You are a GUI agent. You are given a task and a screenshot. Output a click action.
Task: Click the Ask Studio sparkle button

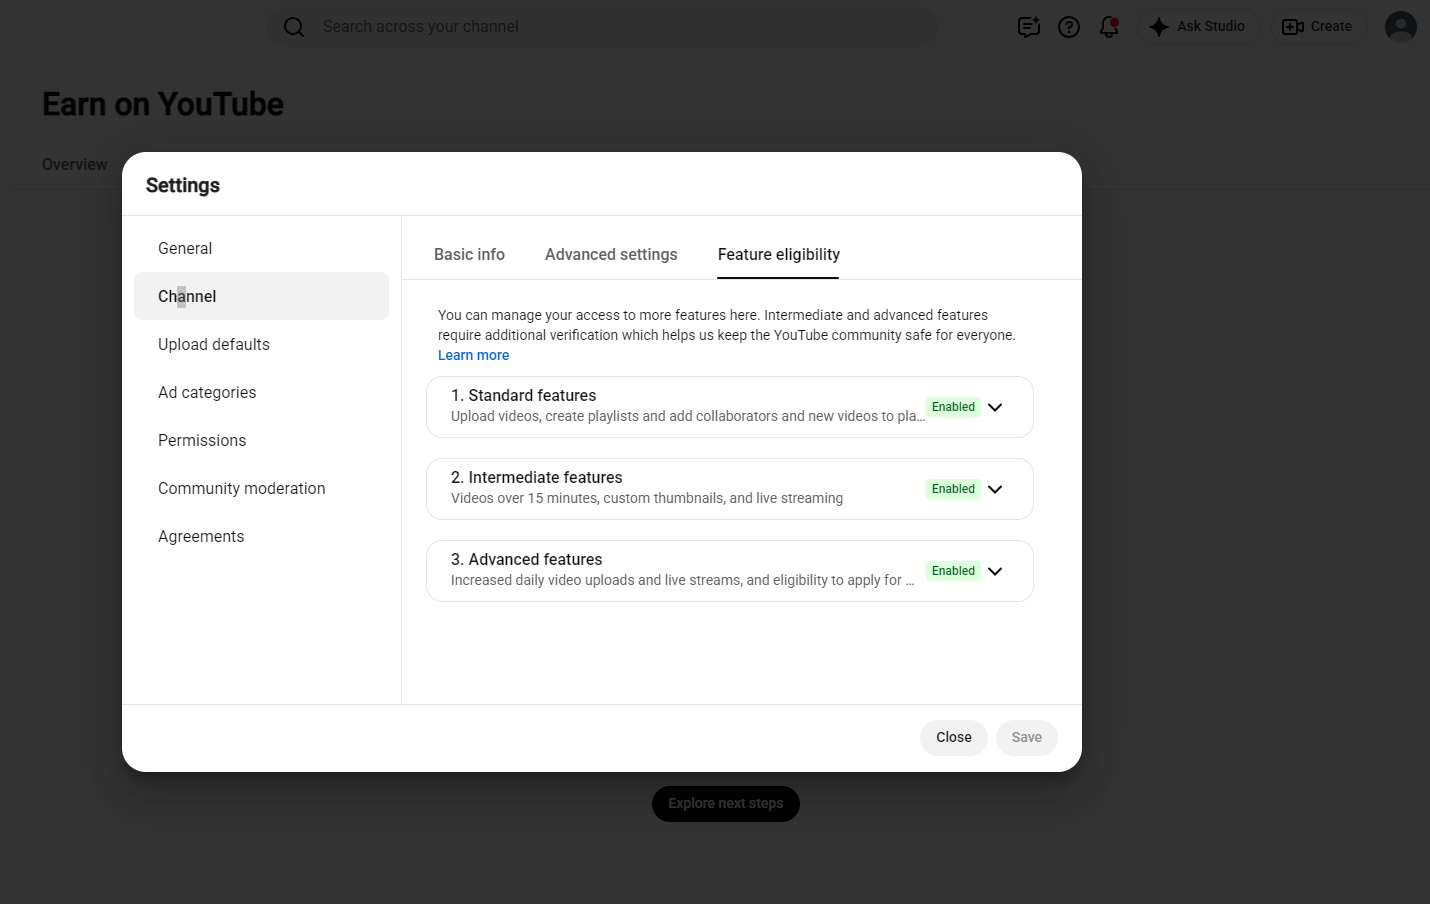1197,27
